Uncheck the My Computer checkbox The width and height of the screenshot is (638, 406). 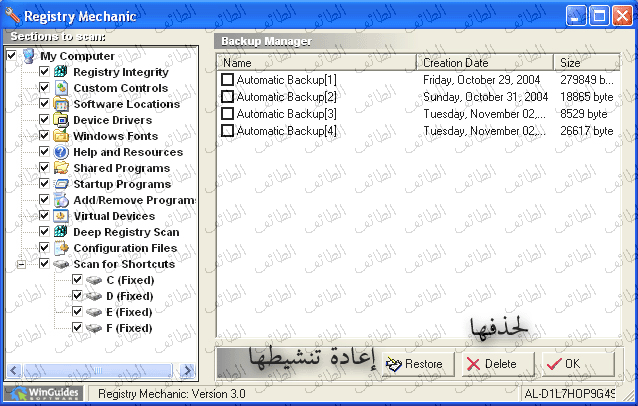coord(11,55)
